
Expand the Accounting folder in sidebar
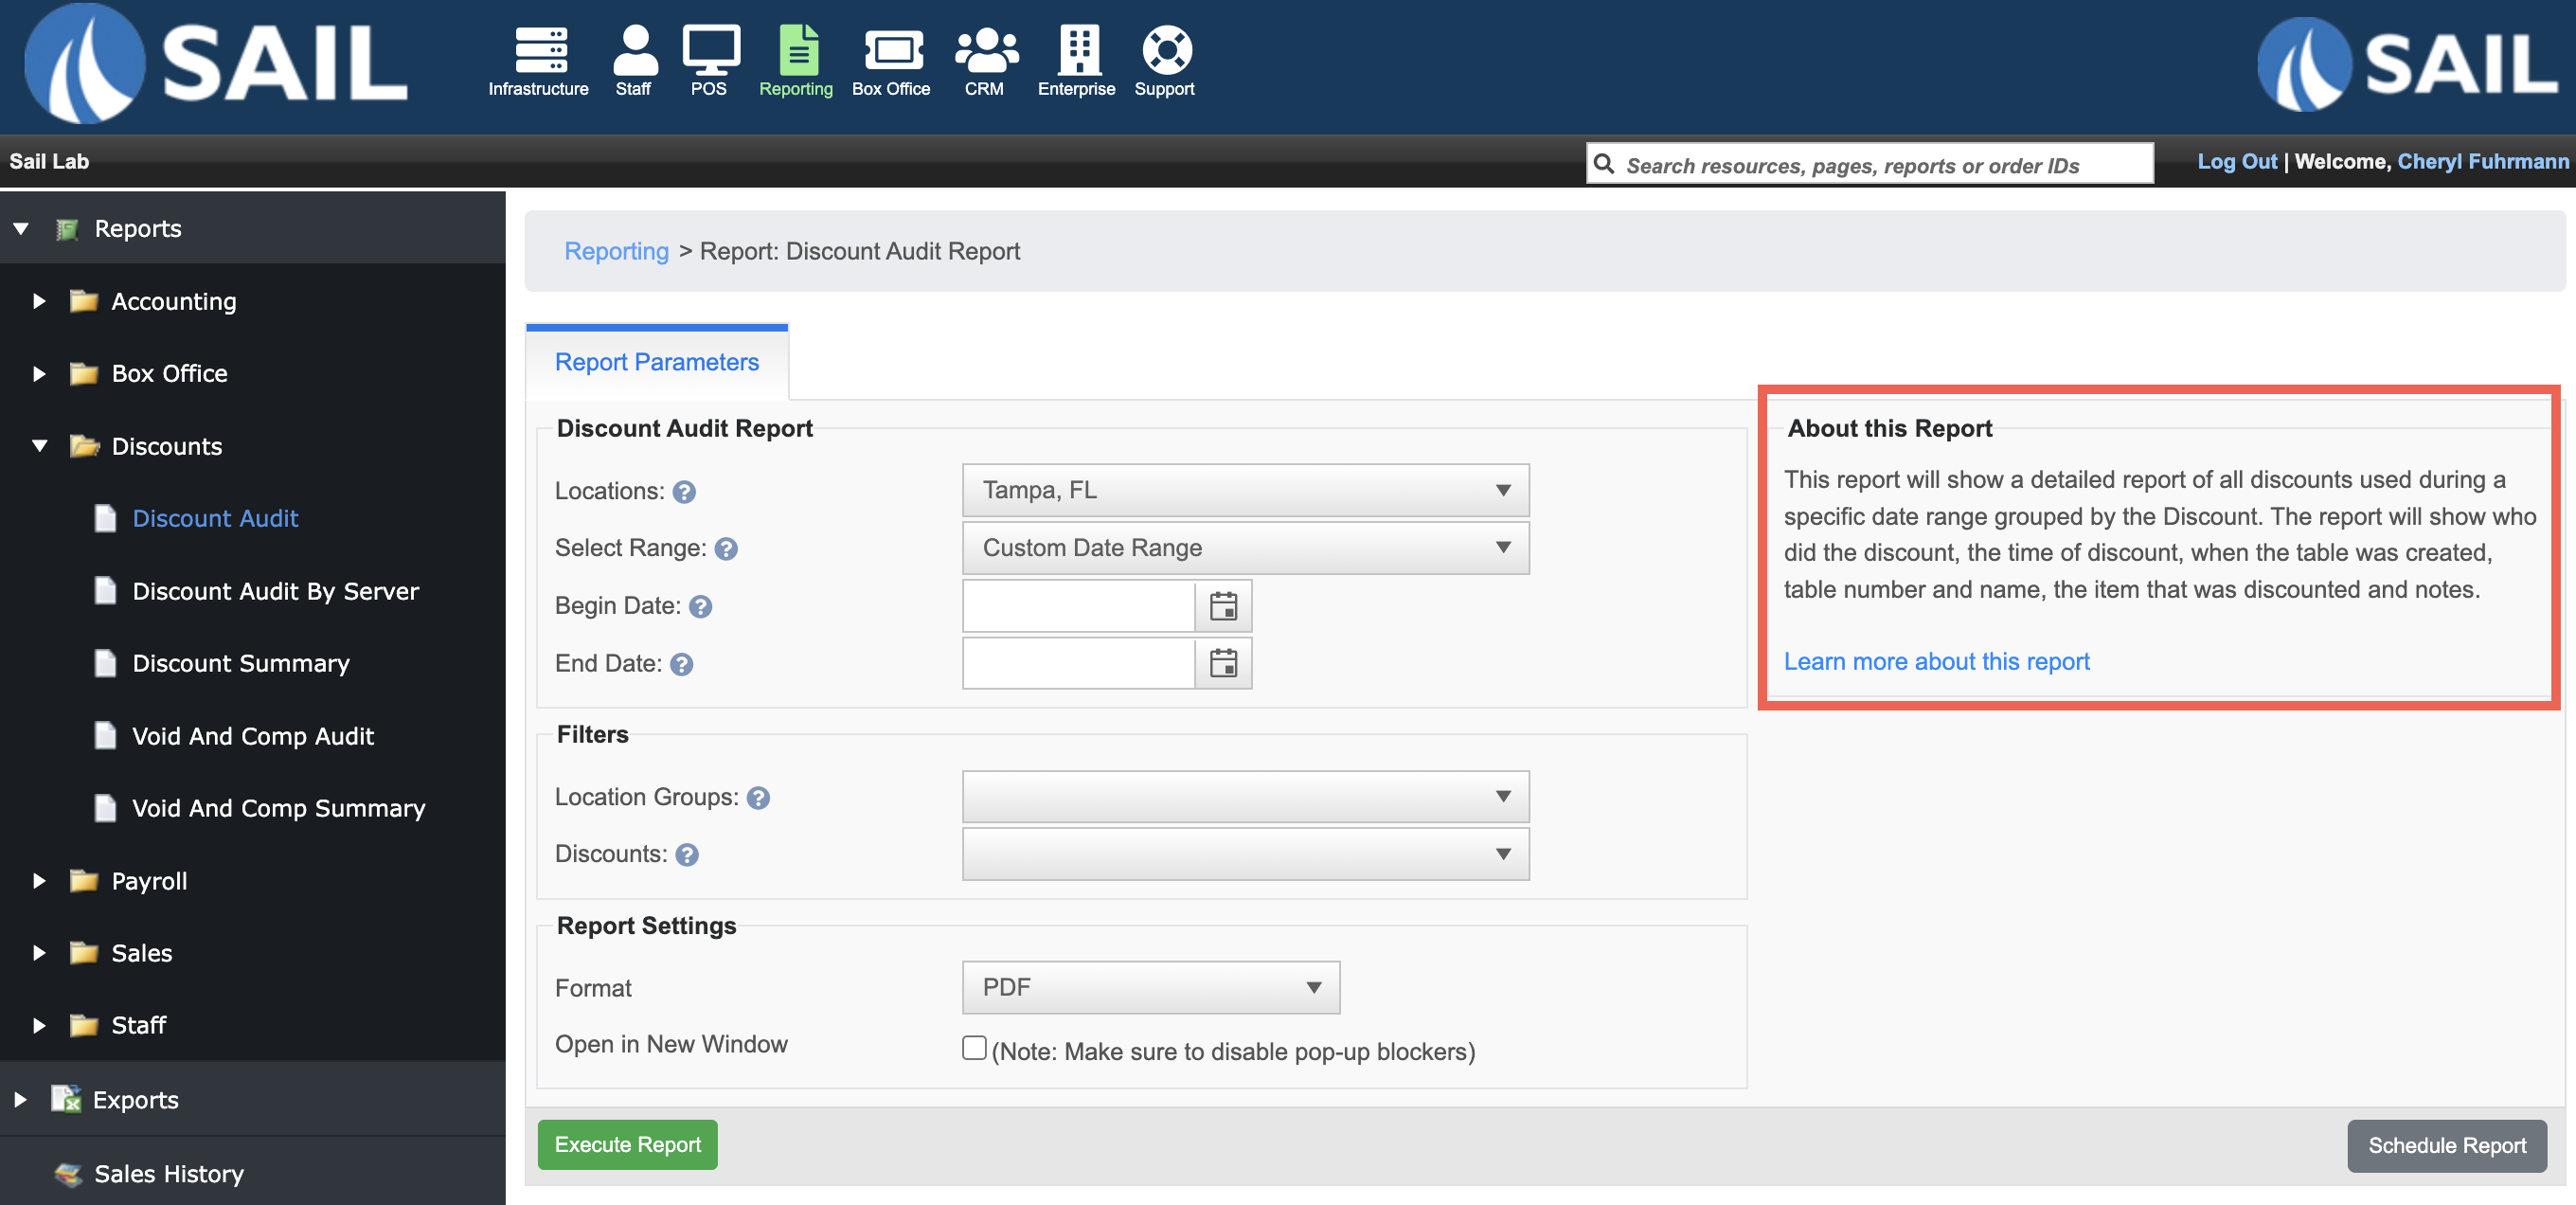point(39,301)
